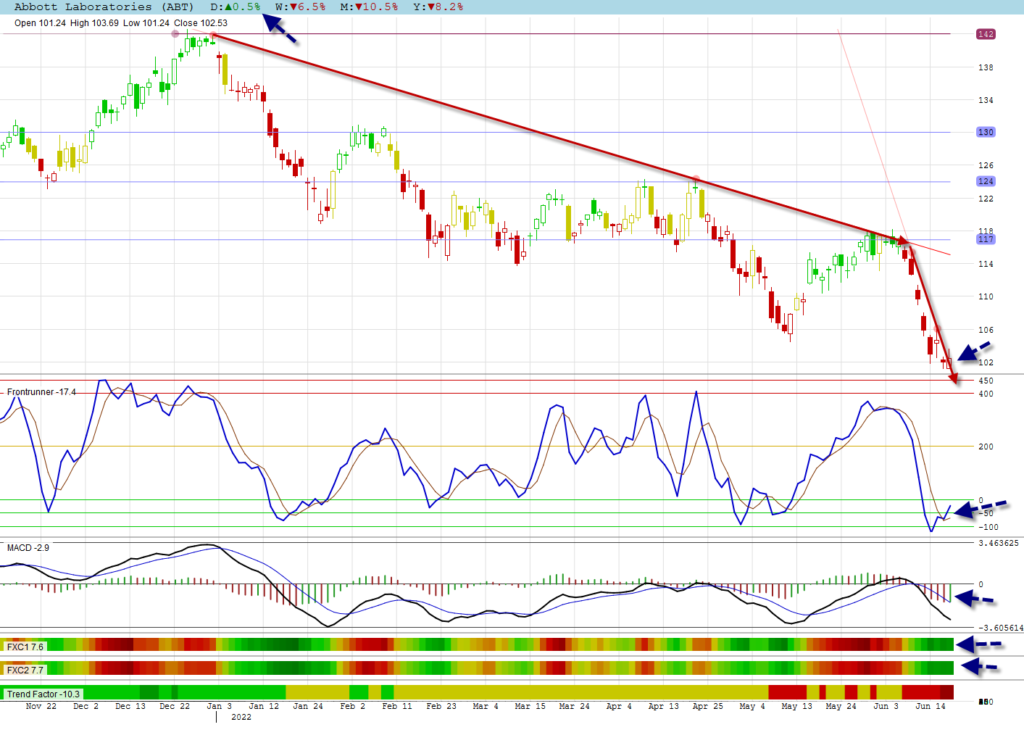Click the Close 102.53 value

click(x=200, y=23)
